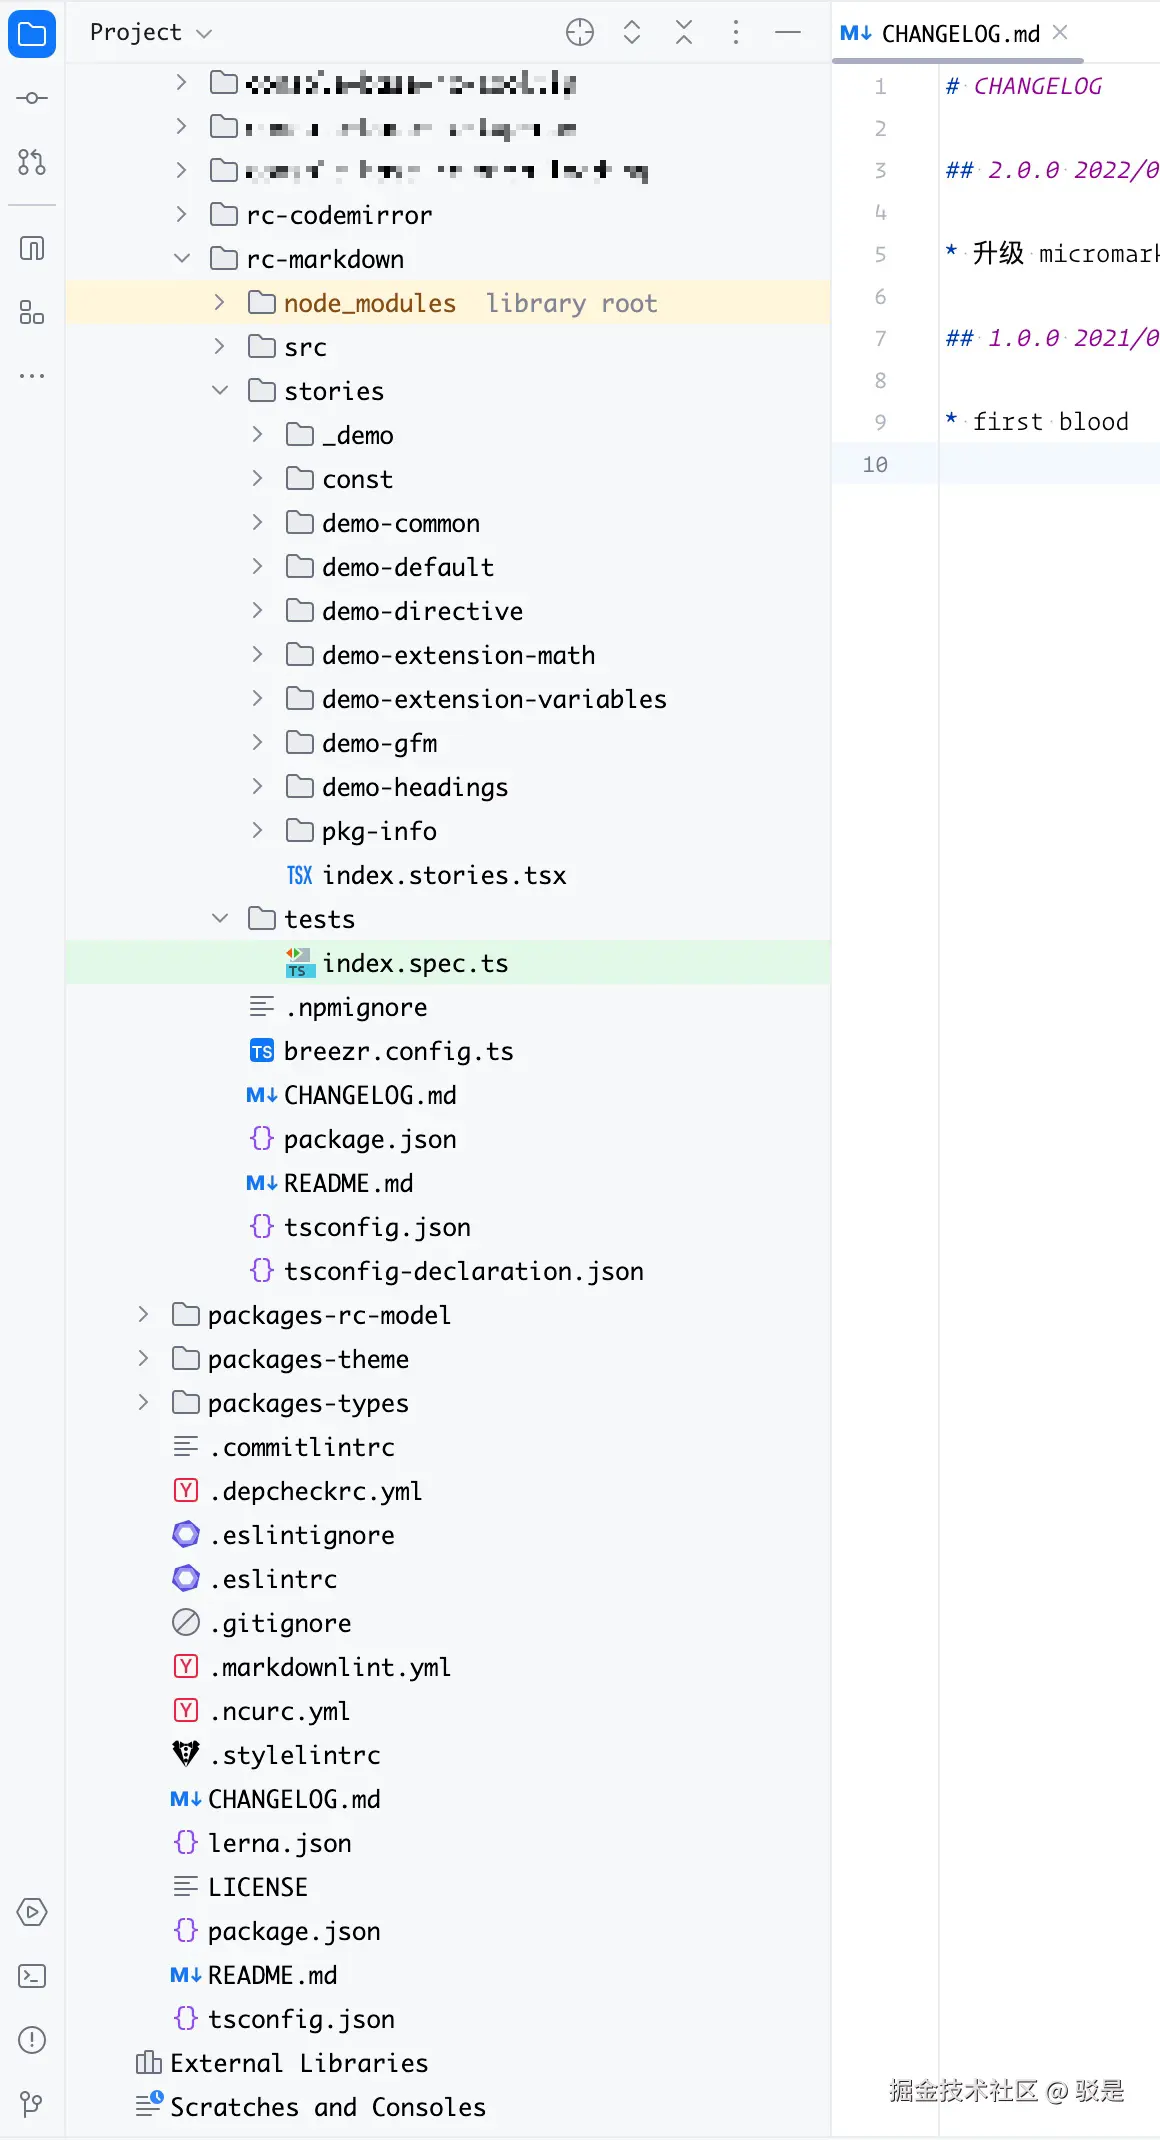The width and height of the screenshot is (1160, 2140).
Task: Open Project panel options menu
Action: [736, 33]
